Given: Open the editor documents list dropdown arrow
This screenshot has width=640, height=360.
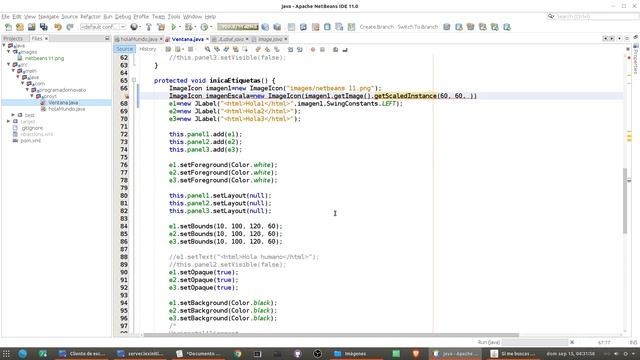Looking at the screenshot, I should [619, 38].
